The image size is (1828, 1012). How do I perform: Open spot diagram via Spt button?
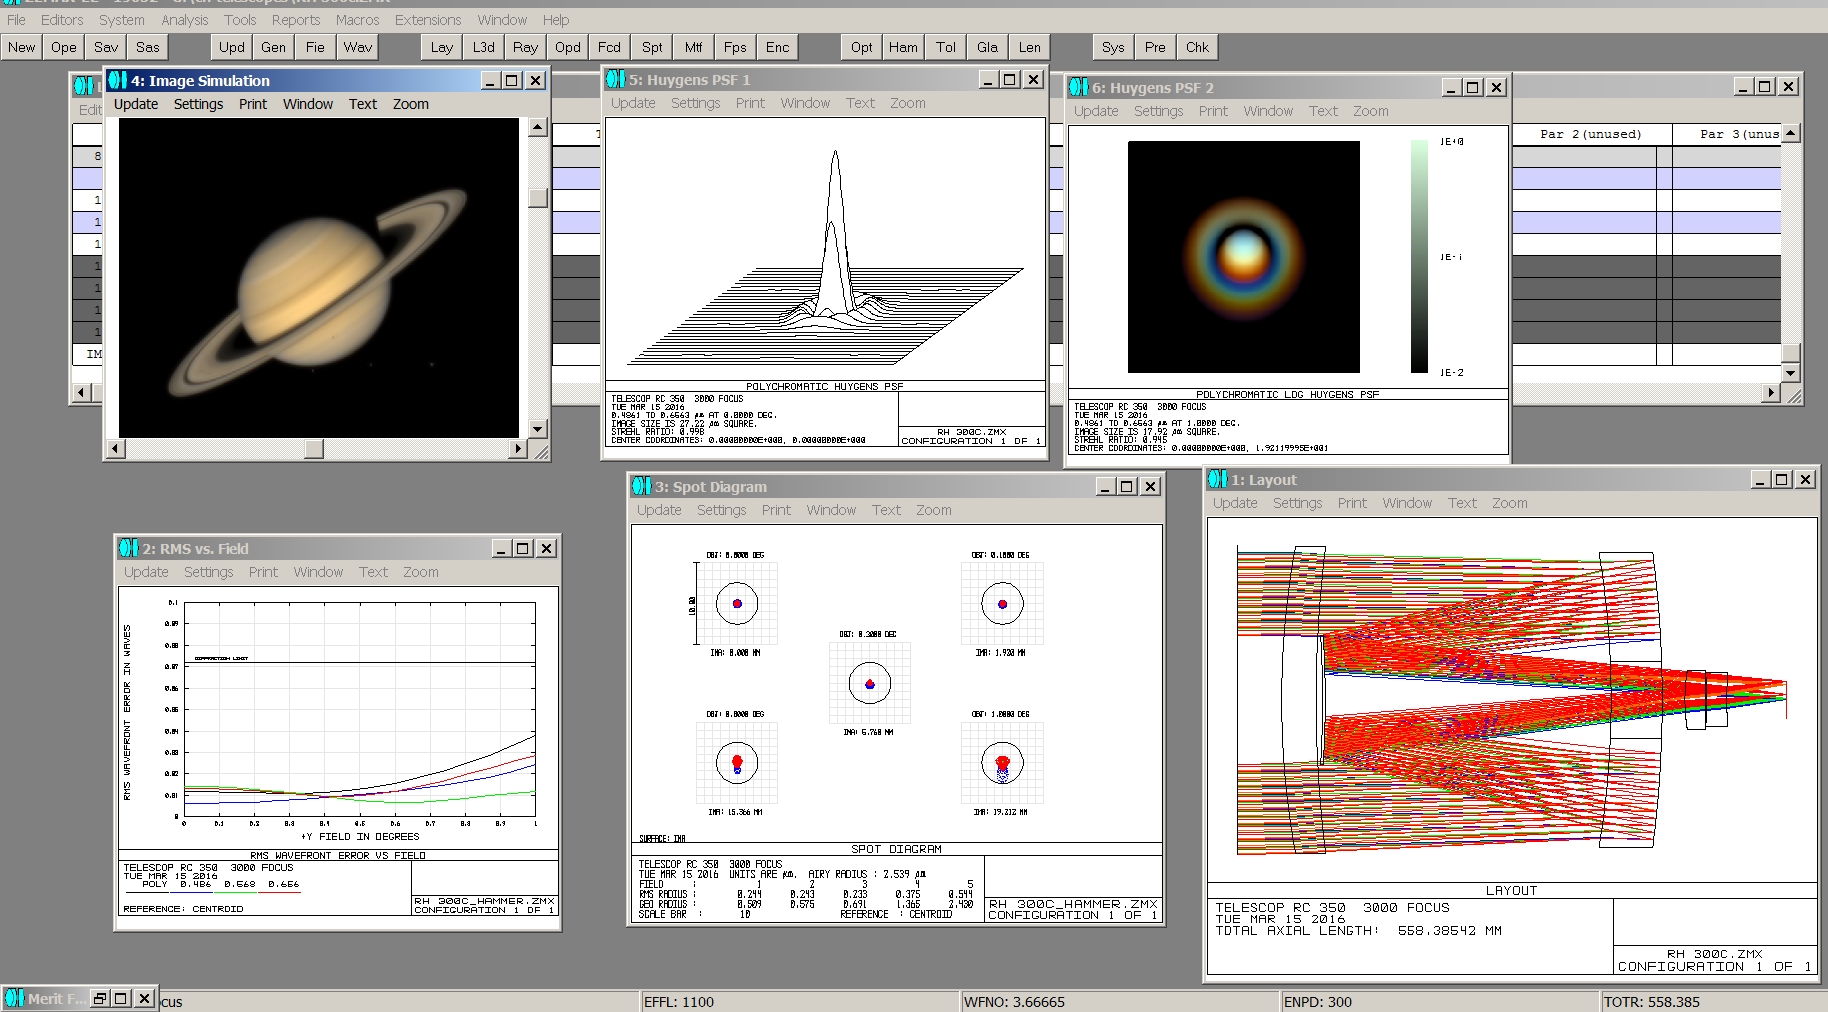[x=652, y=47]
